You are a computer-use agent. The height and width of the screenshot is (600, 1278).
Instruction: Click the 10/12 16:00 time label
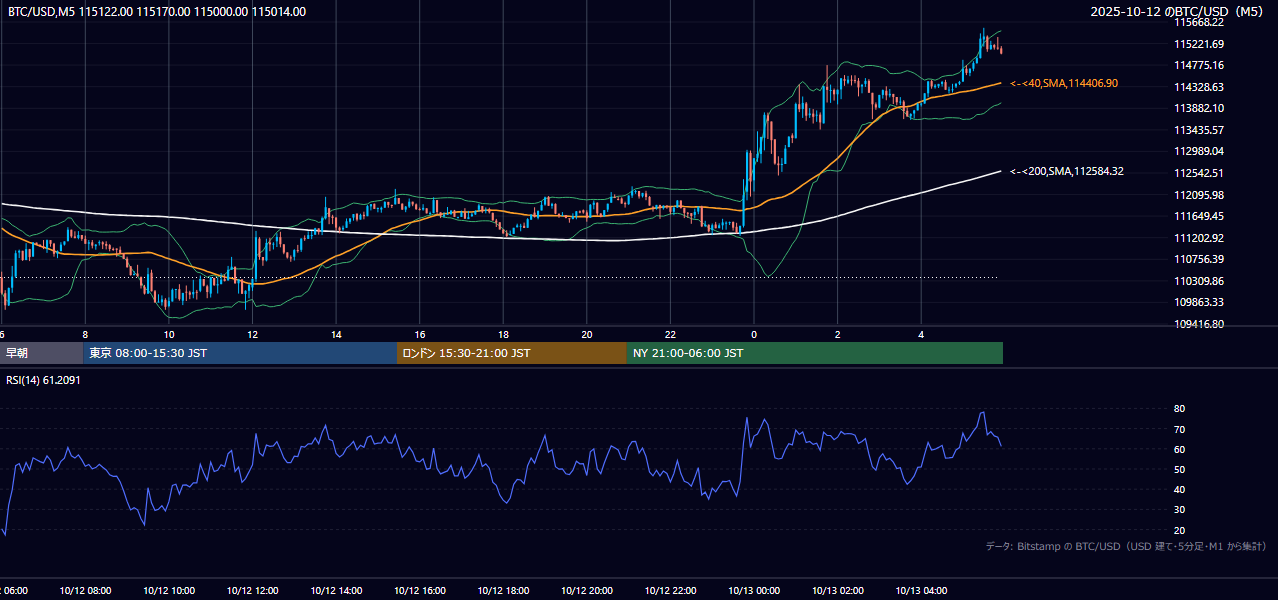click(x=420, y=591)
